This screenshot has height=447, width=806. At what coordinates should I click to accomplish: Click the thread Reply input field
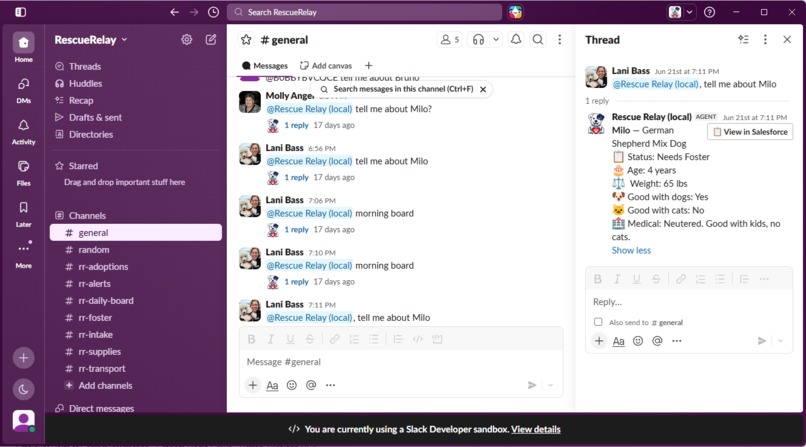click(689, 302)
